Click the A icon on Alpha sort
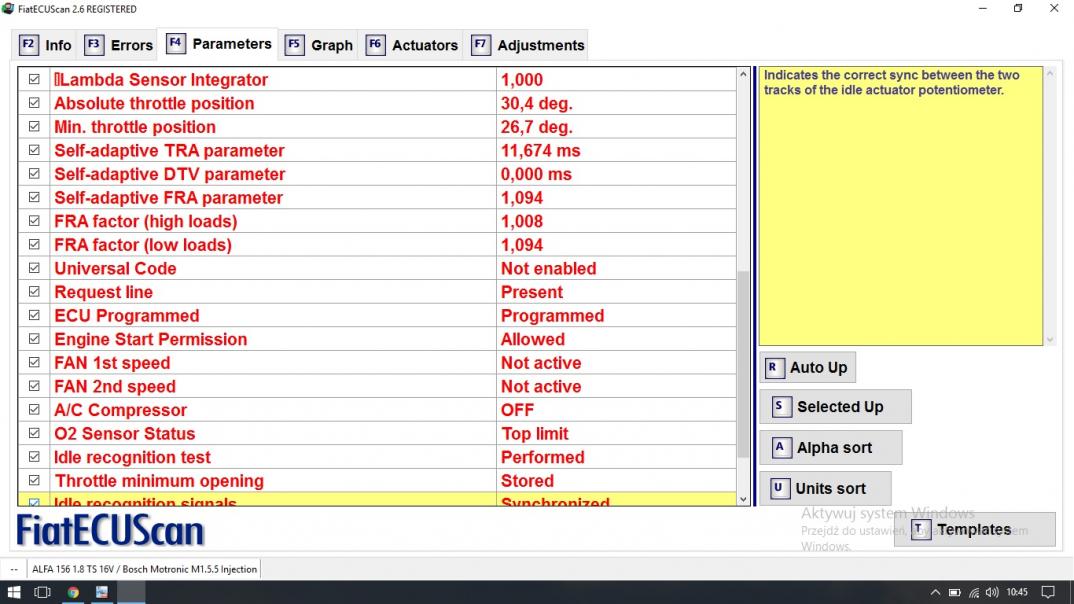 click(781, 448)
